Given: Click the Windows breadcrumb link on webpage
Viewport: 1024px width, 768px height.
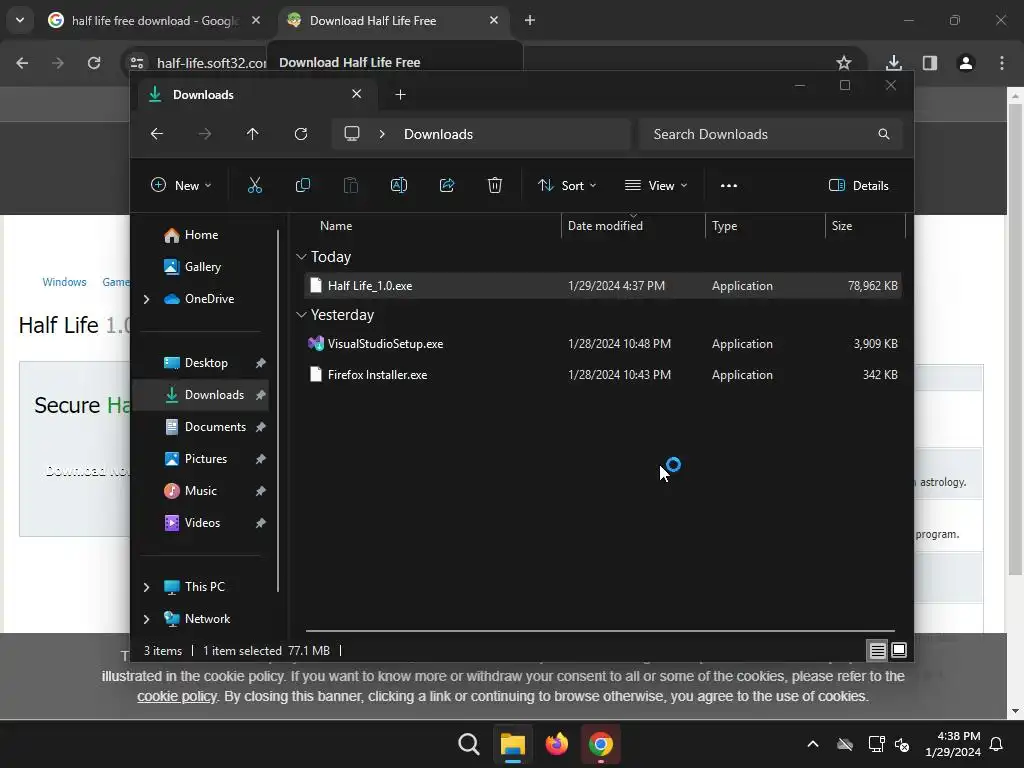Looking at the screenshot, I should (64, 282).
